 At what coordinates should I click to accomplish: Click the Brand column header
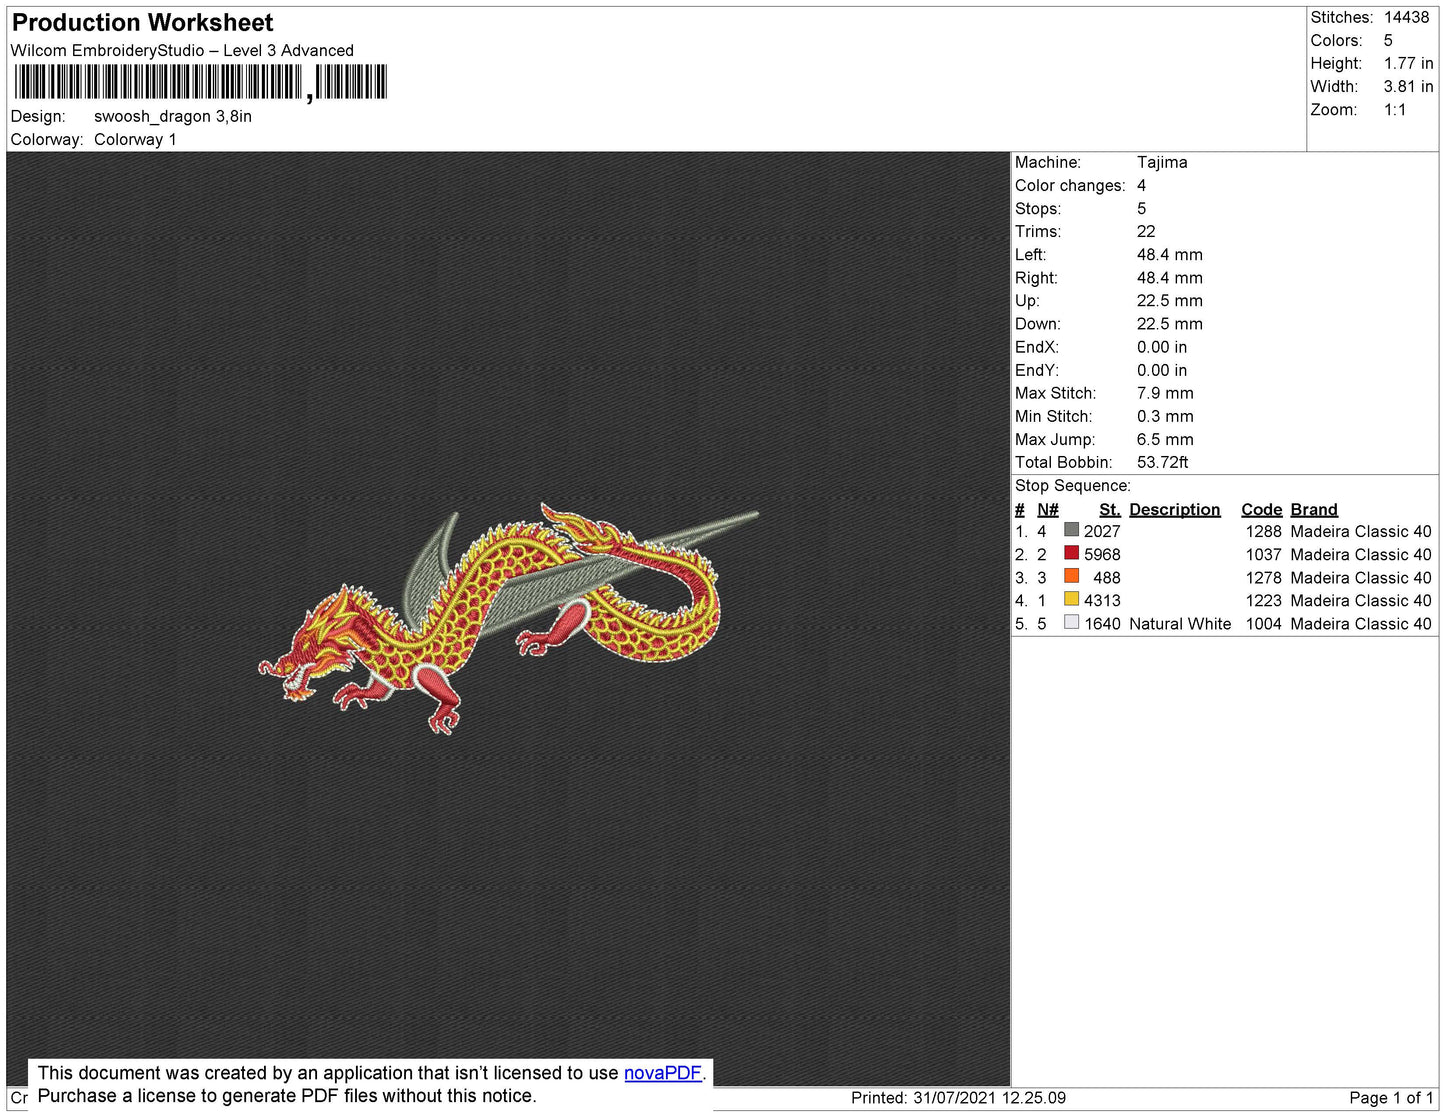pyautogui.click(x=1313, y=509)
